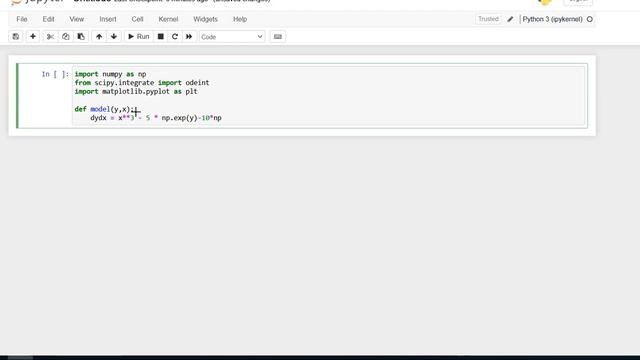The height and width of the screenshot is (360, 640).
Task: Run the current cell
Action: pos(139,37)
